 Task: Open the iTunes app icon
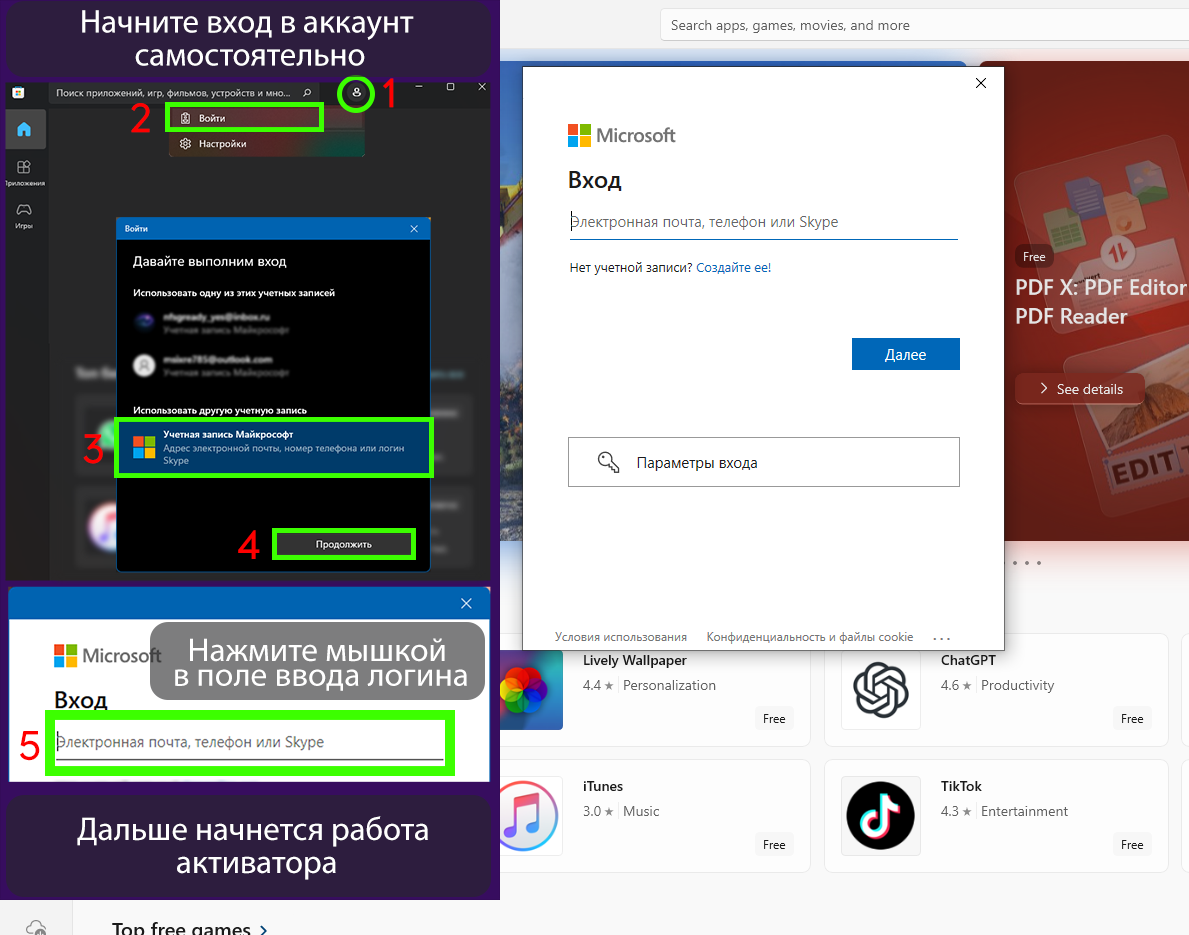tap(532, 816)
